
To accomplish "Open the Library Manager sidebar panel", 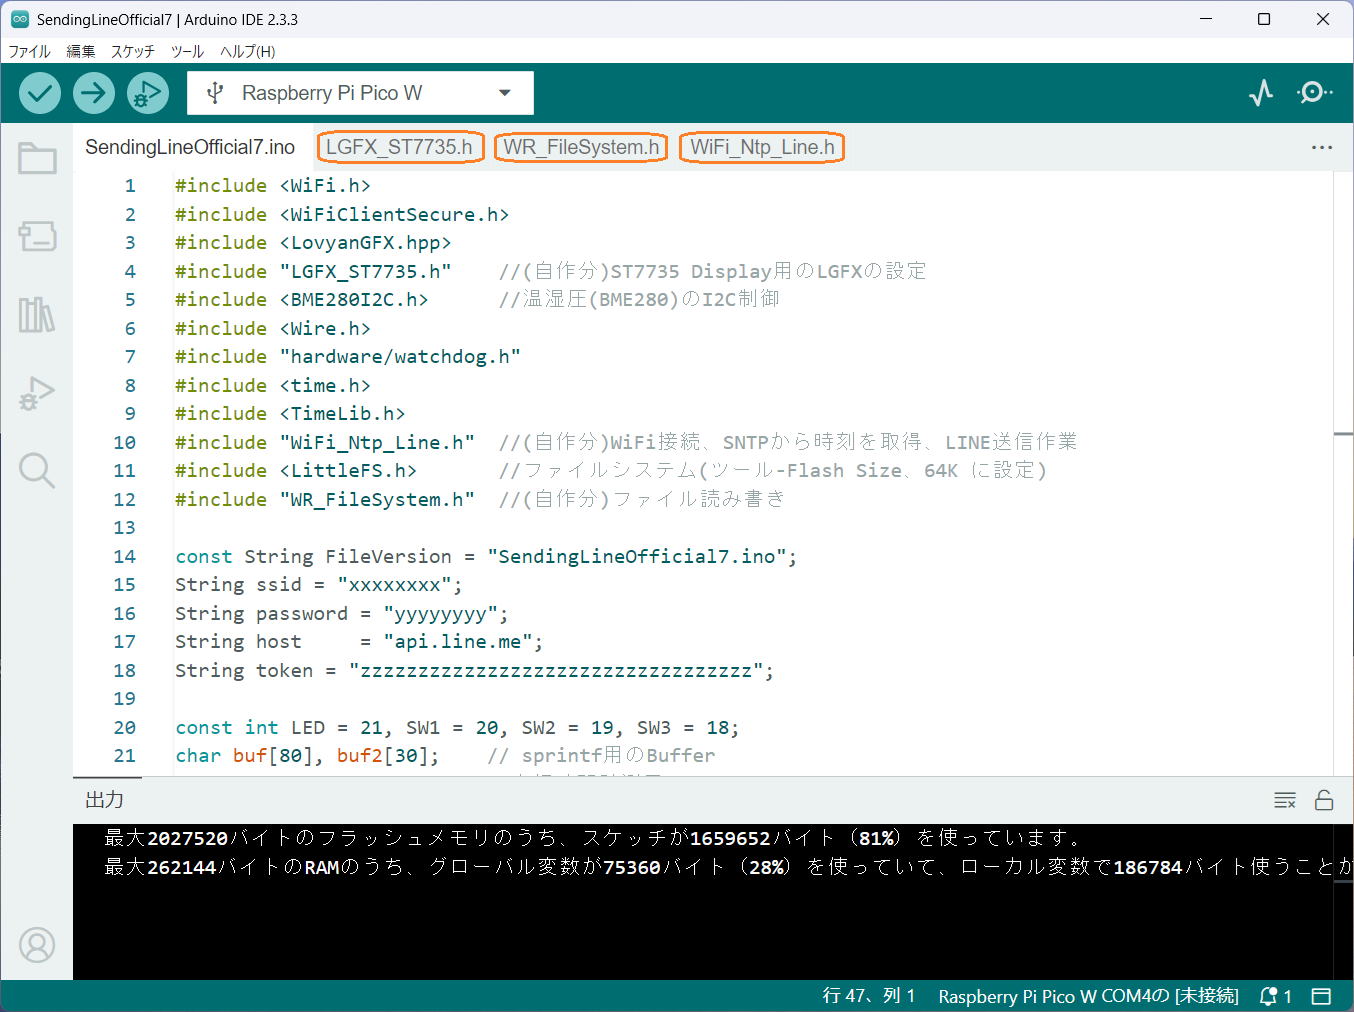I will 37,314.
